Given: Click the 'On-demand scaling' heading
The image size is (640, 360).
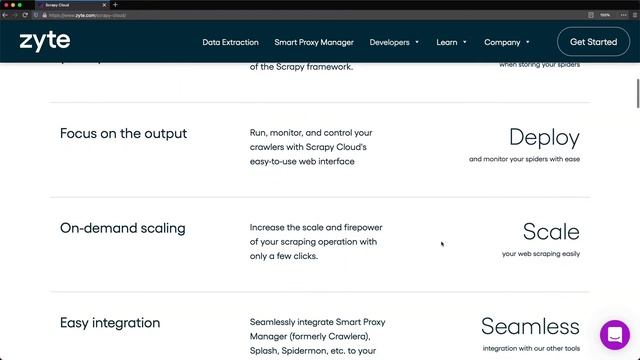Looking at the screenshot, I should pos(122,228).
